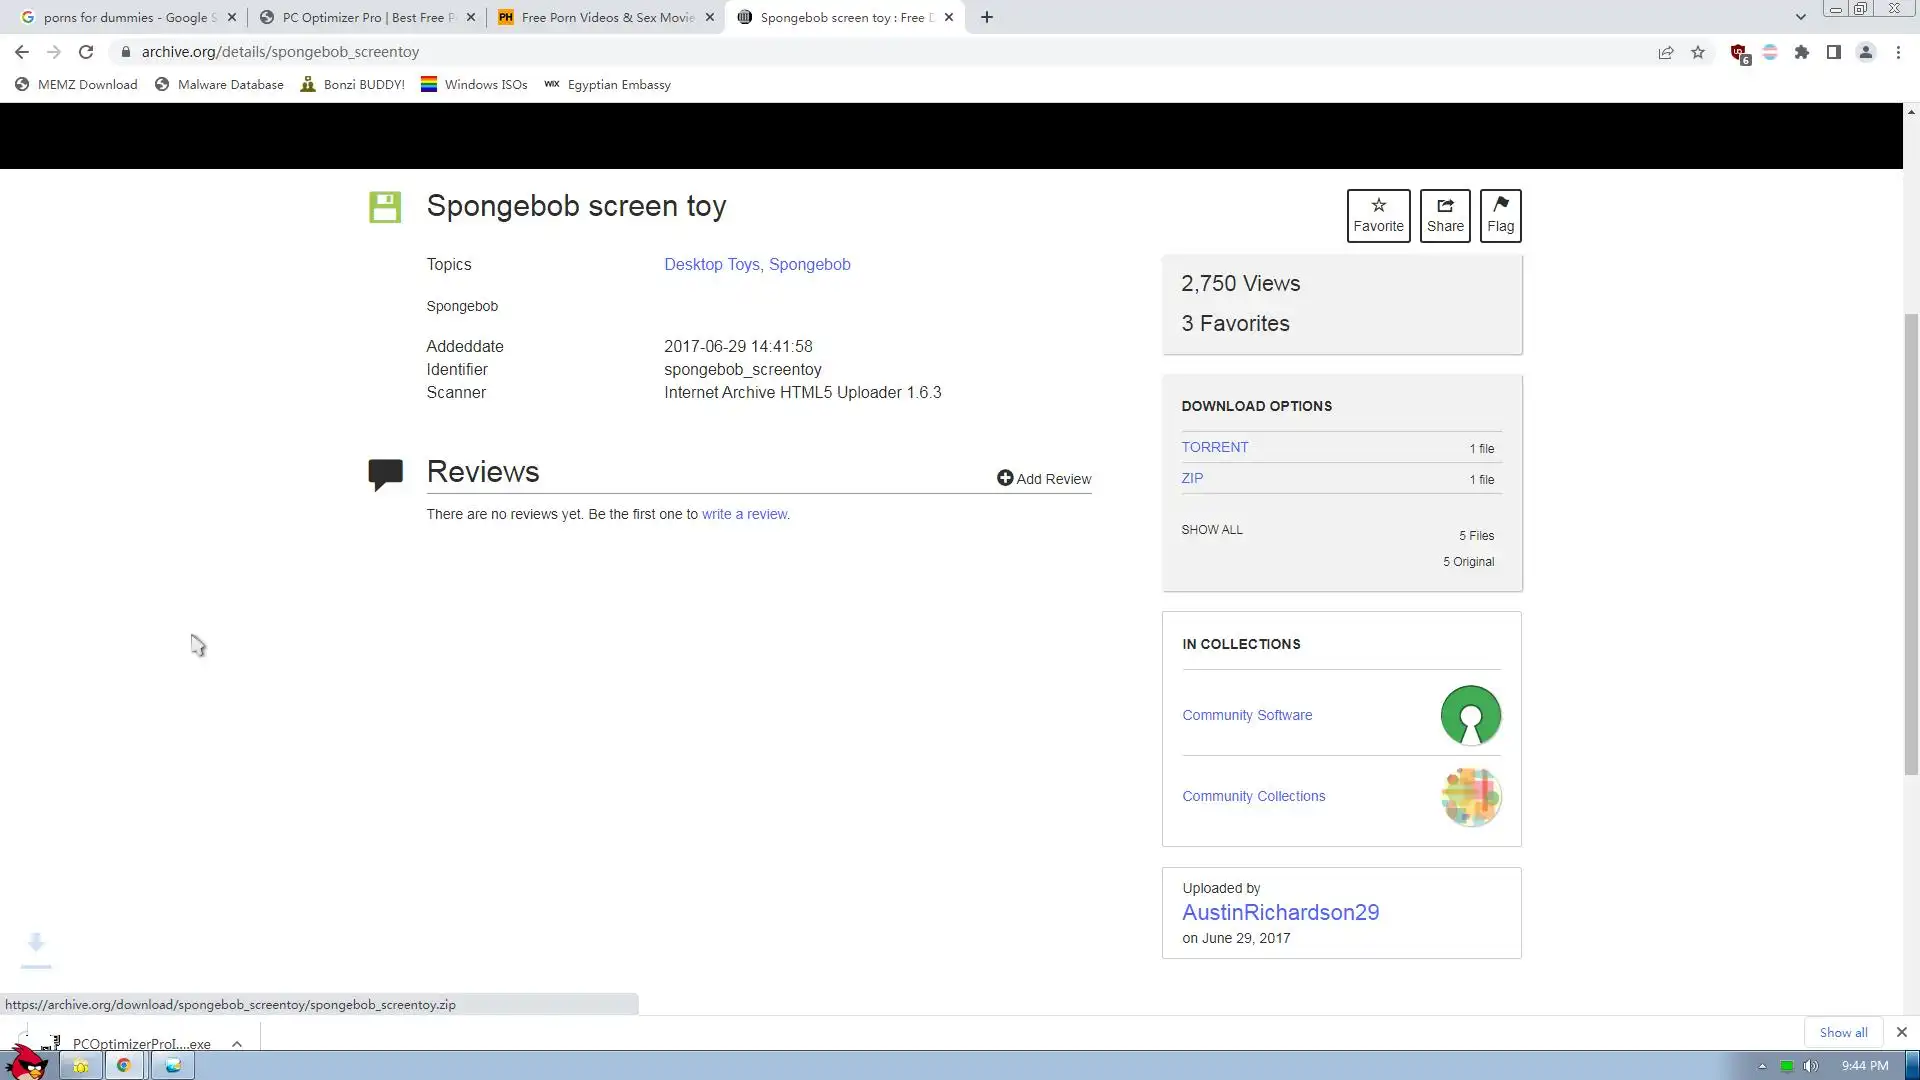Screen dimensions: 1920x1080
Task: Click the page vertical scrollbar thumb
Action: point(1911,545)
